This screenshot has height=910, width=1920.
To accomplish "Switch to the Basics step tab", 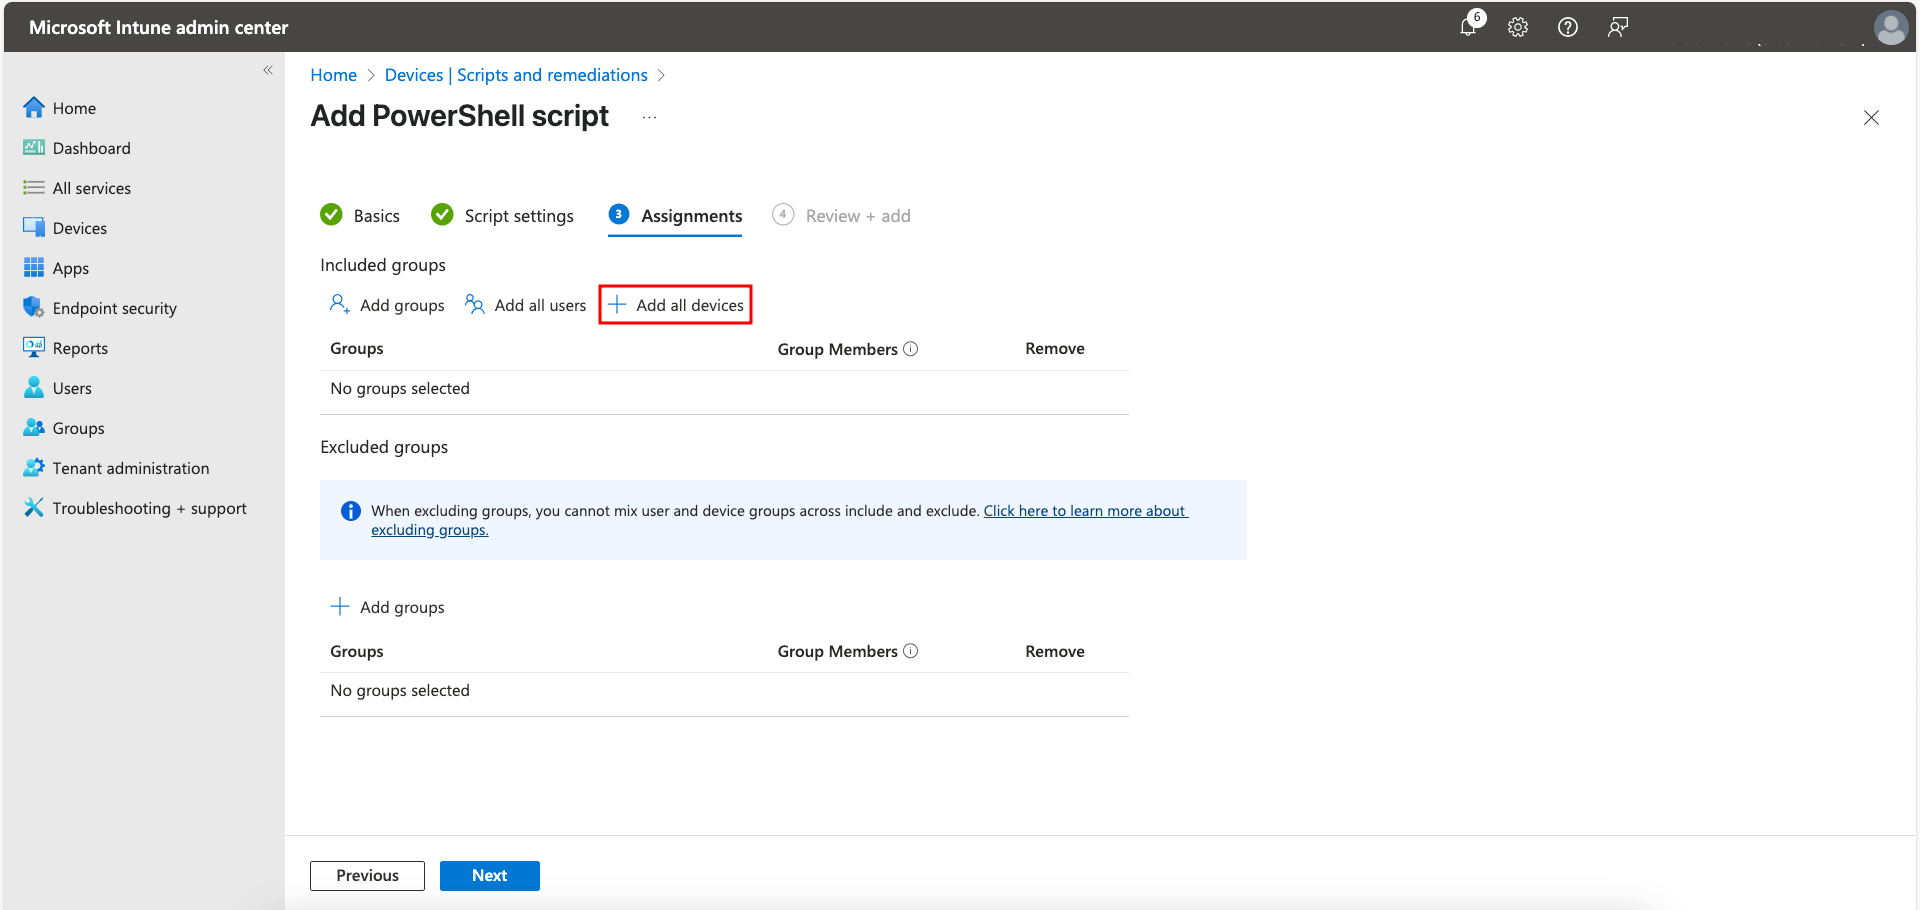I will pos(360,215).
